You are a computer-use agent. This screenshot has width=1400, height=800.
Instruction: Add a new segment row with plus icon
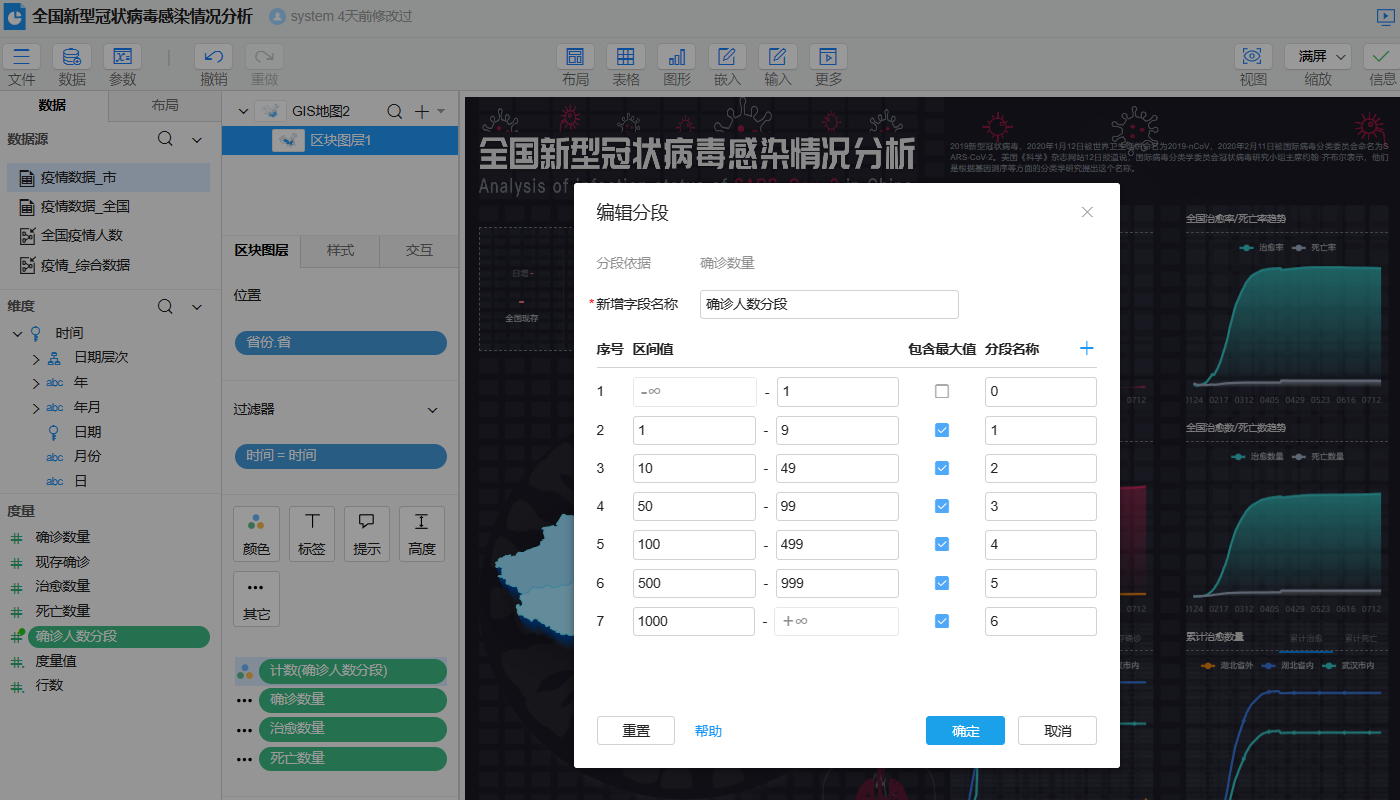coord(1087,349)
